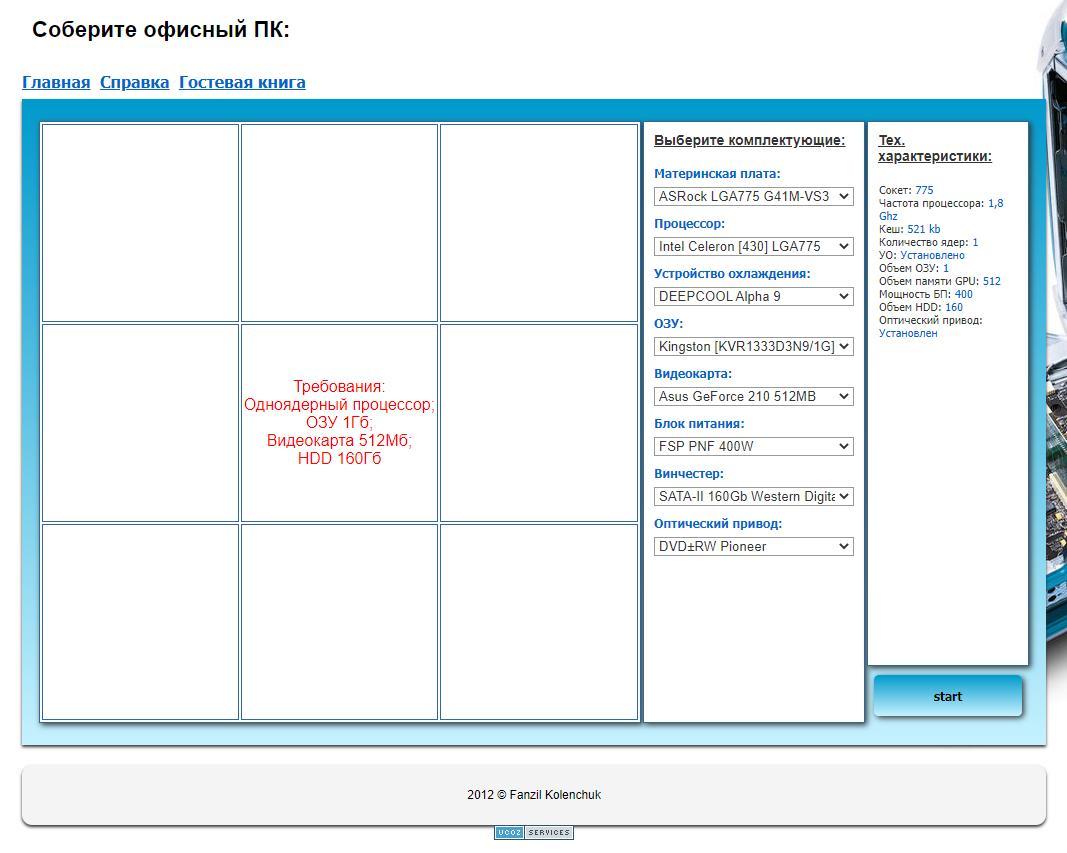Screen dimensions: 1067x853
Task: Go to the Гостевая книга page
Action: coord(242,83)
